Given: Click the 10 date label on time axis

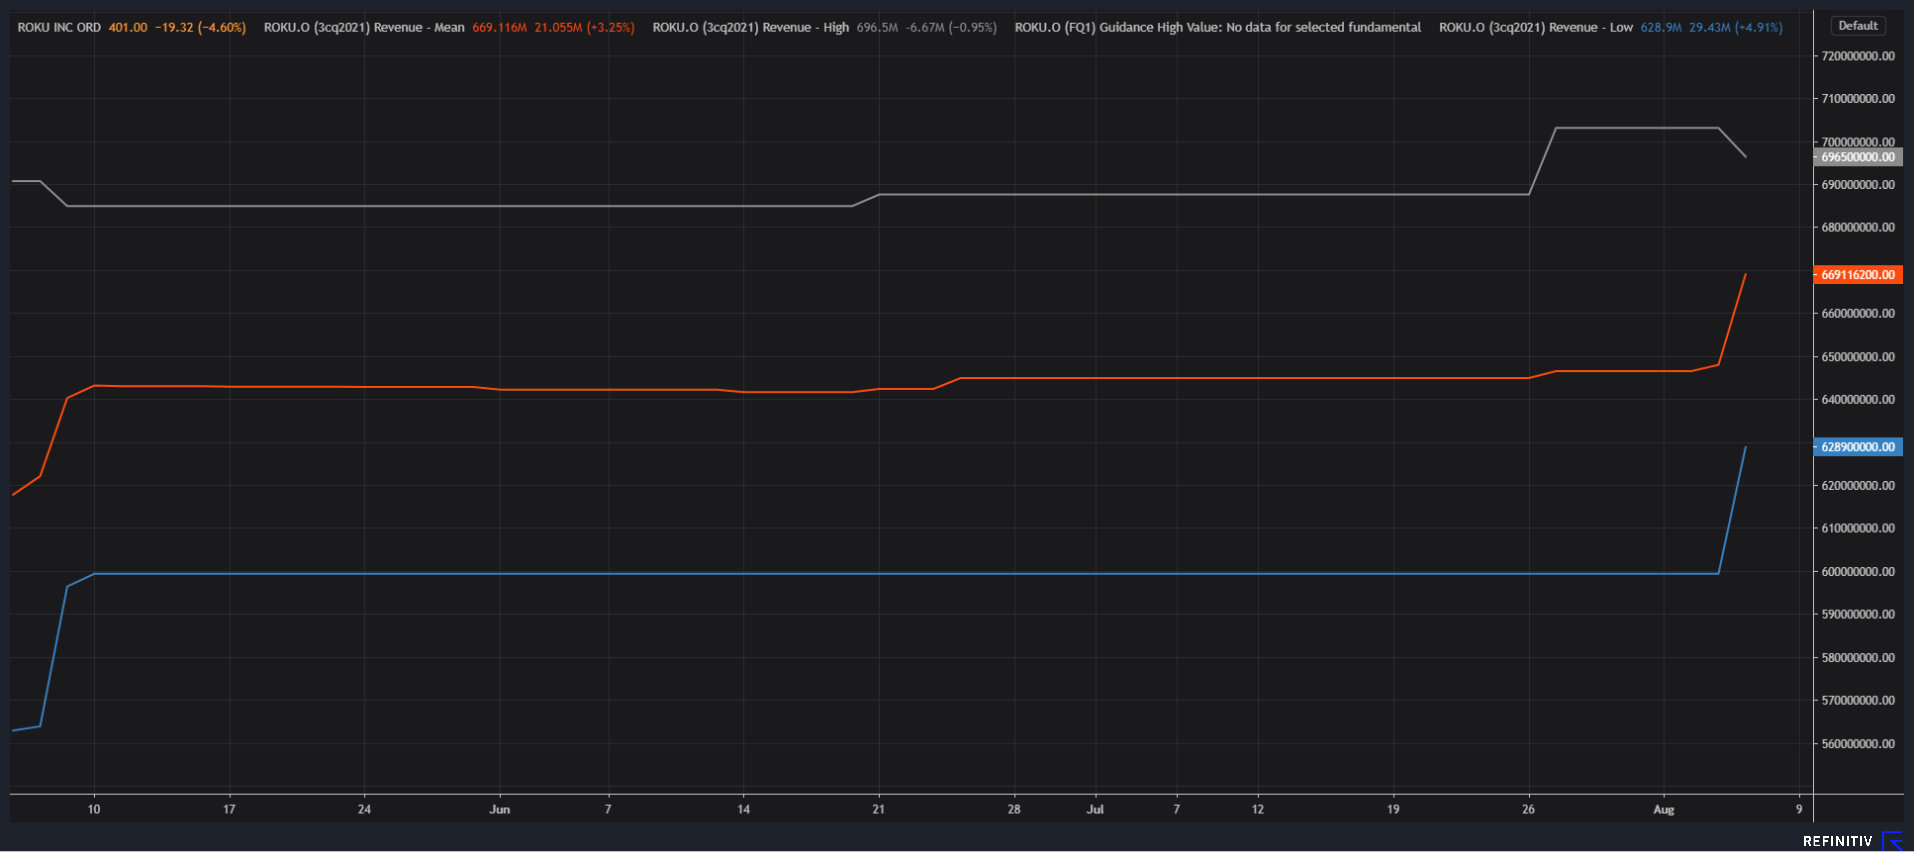Looking at the screenshot, I should 94,810.
